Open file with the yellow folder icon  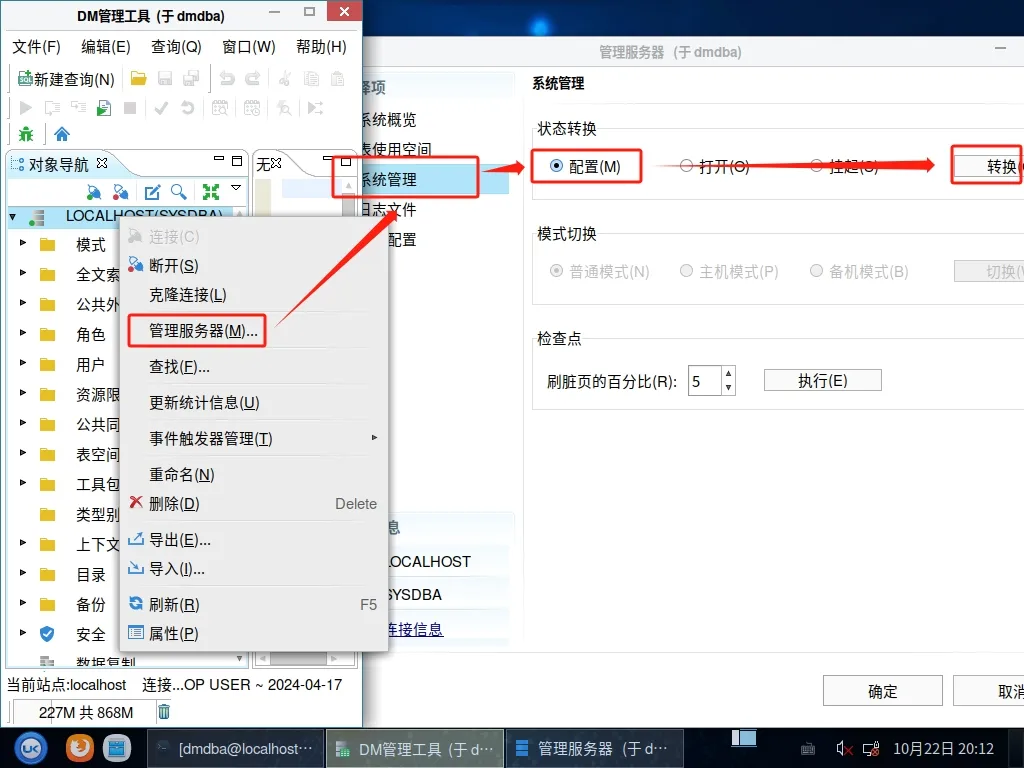coord(139,79)
